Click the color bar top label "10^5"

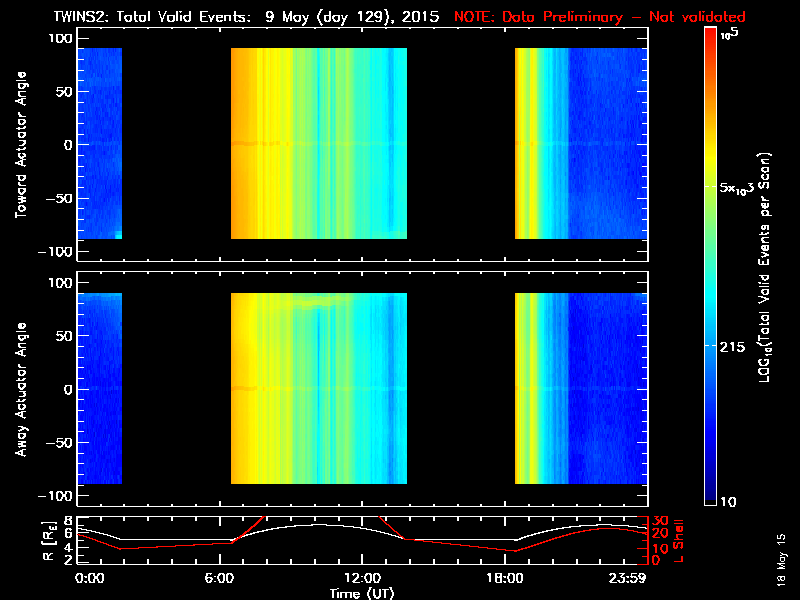[x=730, y=34]
